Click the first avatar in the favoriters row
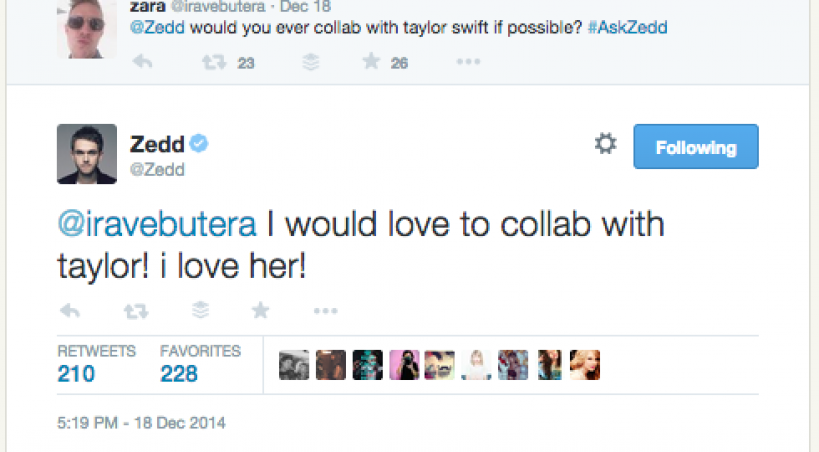This screenshot has width=819, height=452. (x=293, y=366)
